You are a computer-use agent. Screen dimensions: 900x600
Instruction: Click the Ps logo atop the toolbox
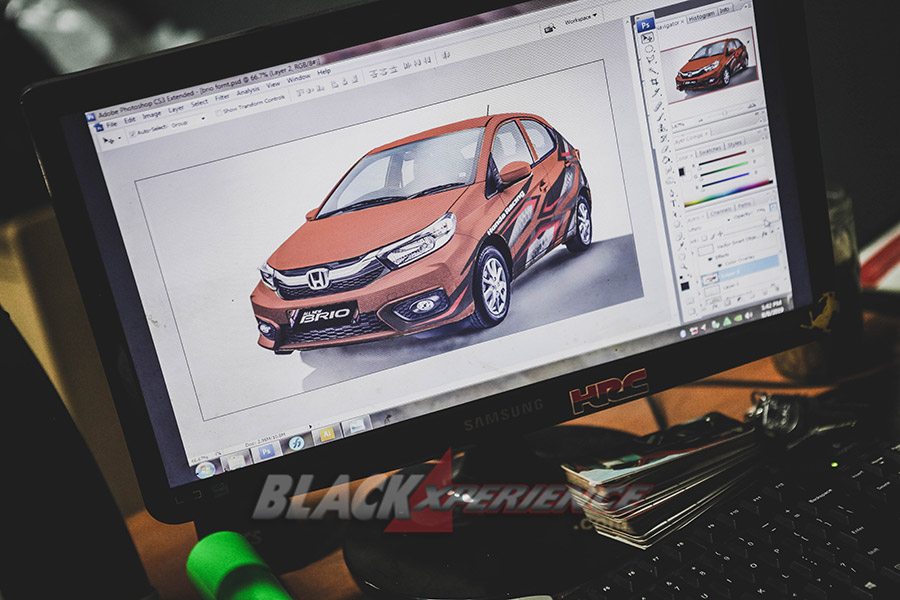tap(645, 25)
